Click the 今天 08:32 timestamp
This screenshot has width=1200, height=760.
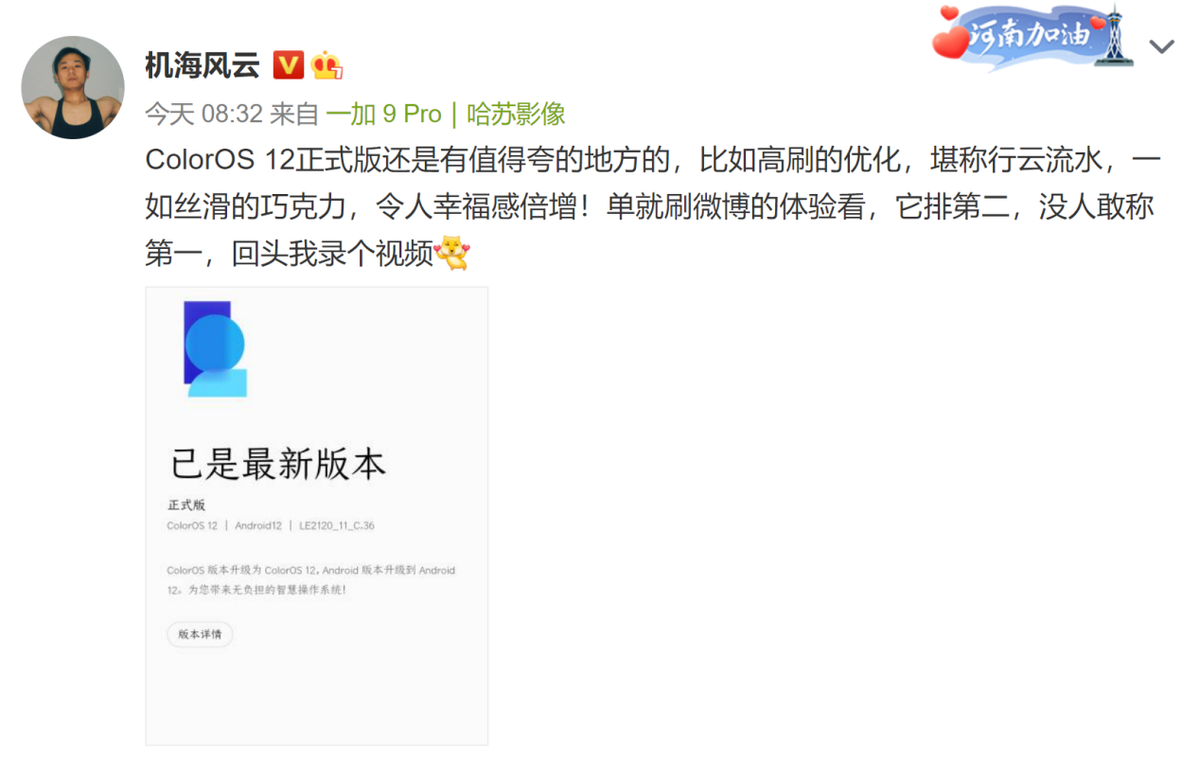click(204, 114)
